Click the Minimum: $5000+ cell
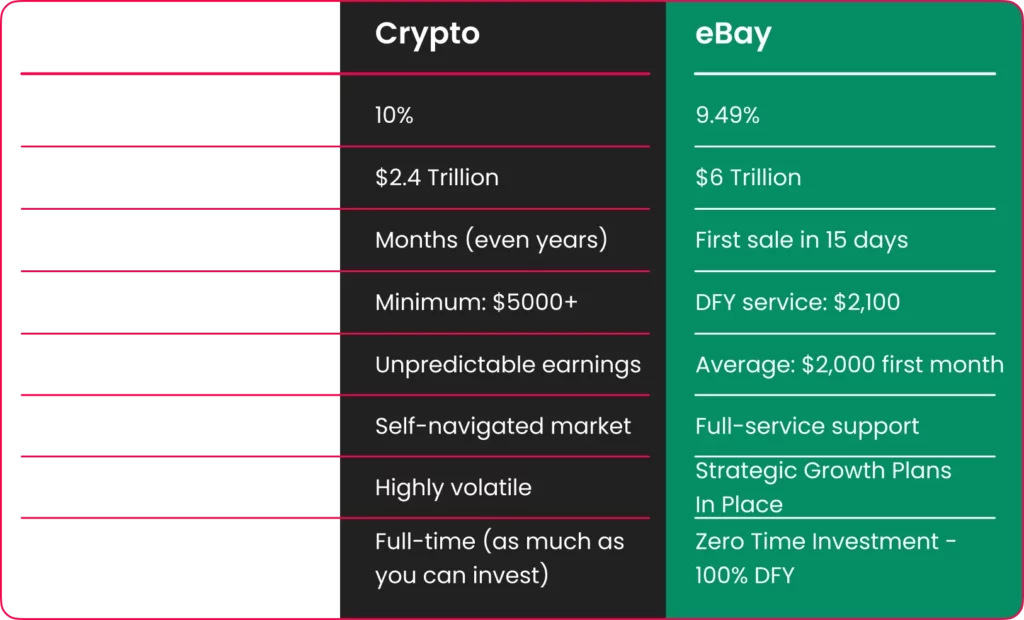The height and width of the screenshot is (620, 1024). pyautogui.click(x=476, y=302)
